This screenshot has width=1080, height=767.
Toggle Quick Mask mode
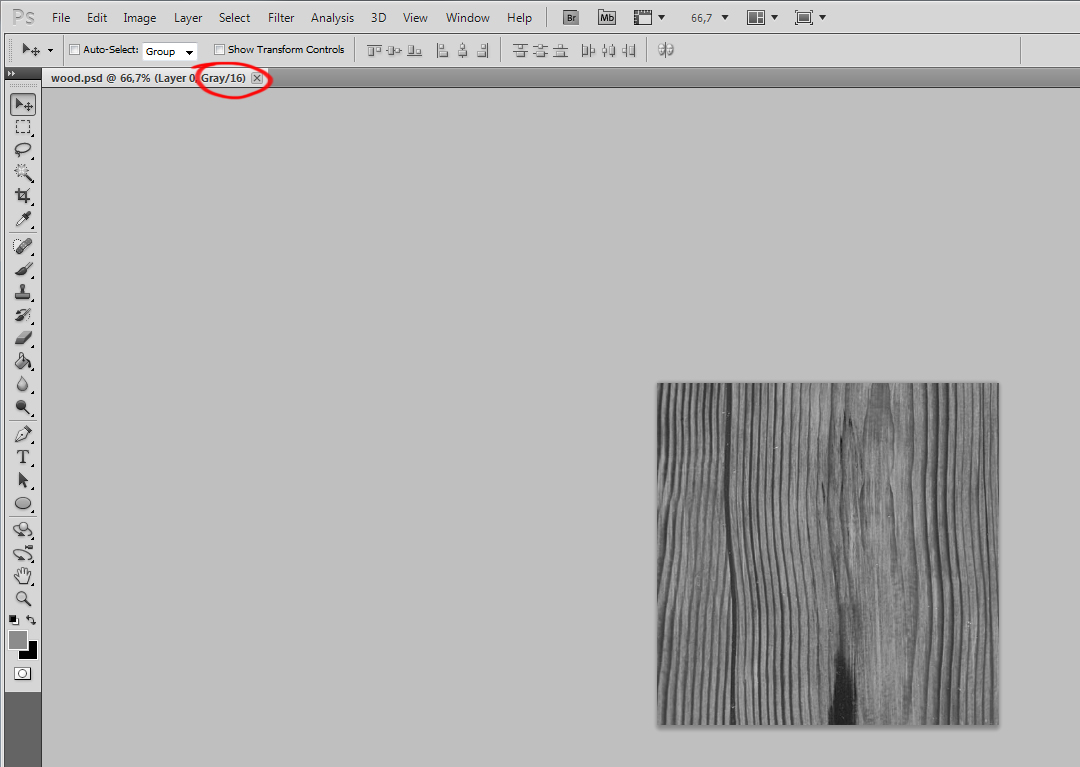point(23,673)
